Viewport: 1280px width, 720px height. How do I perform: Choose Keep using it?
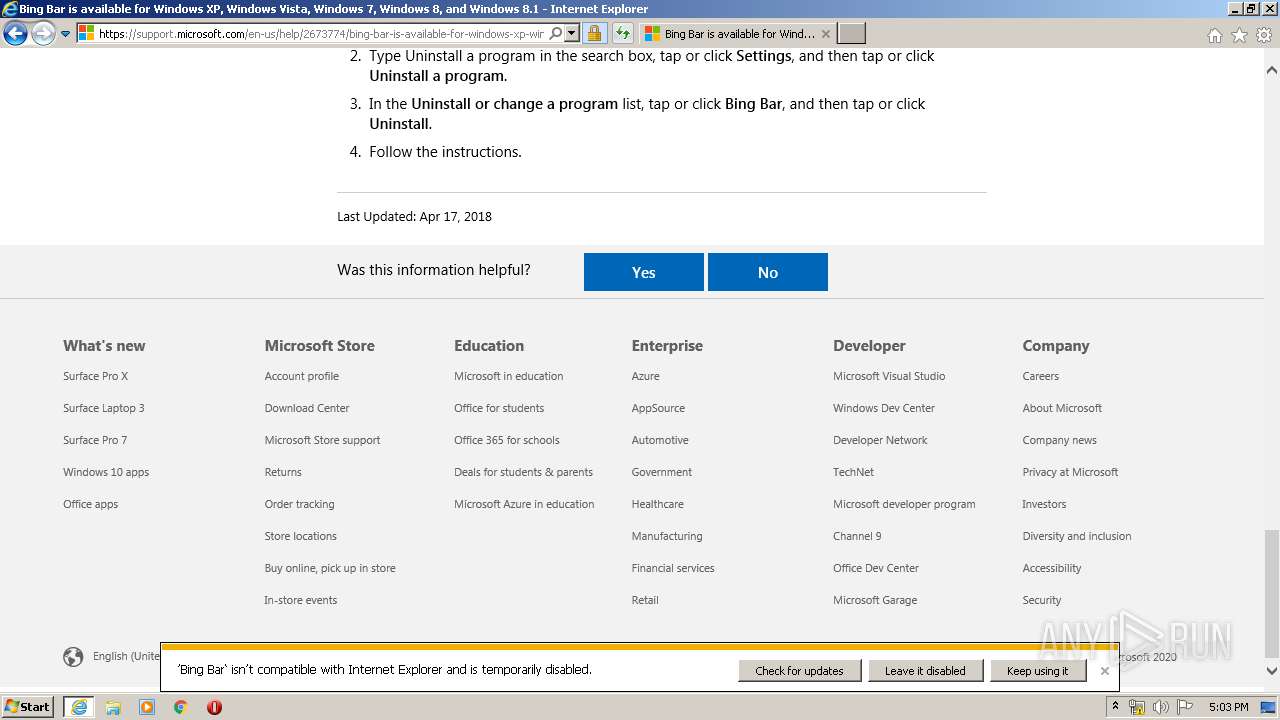tap(1037, 671)
